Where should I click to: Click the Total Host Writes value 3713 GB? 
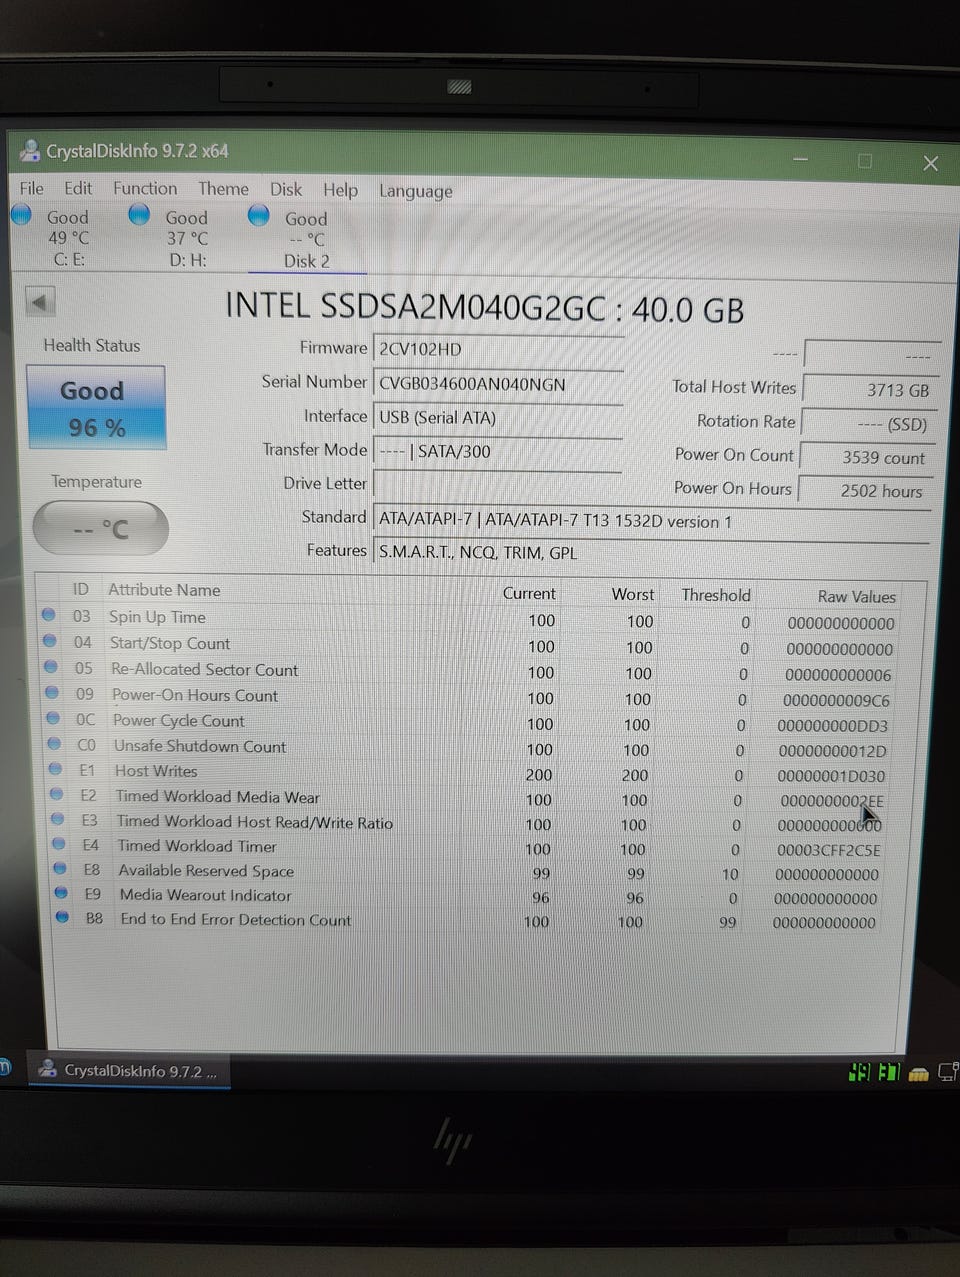click(x=870, y=390)
